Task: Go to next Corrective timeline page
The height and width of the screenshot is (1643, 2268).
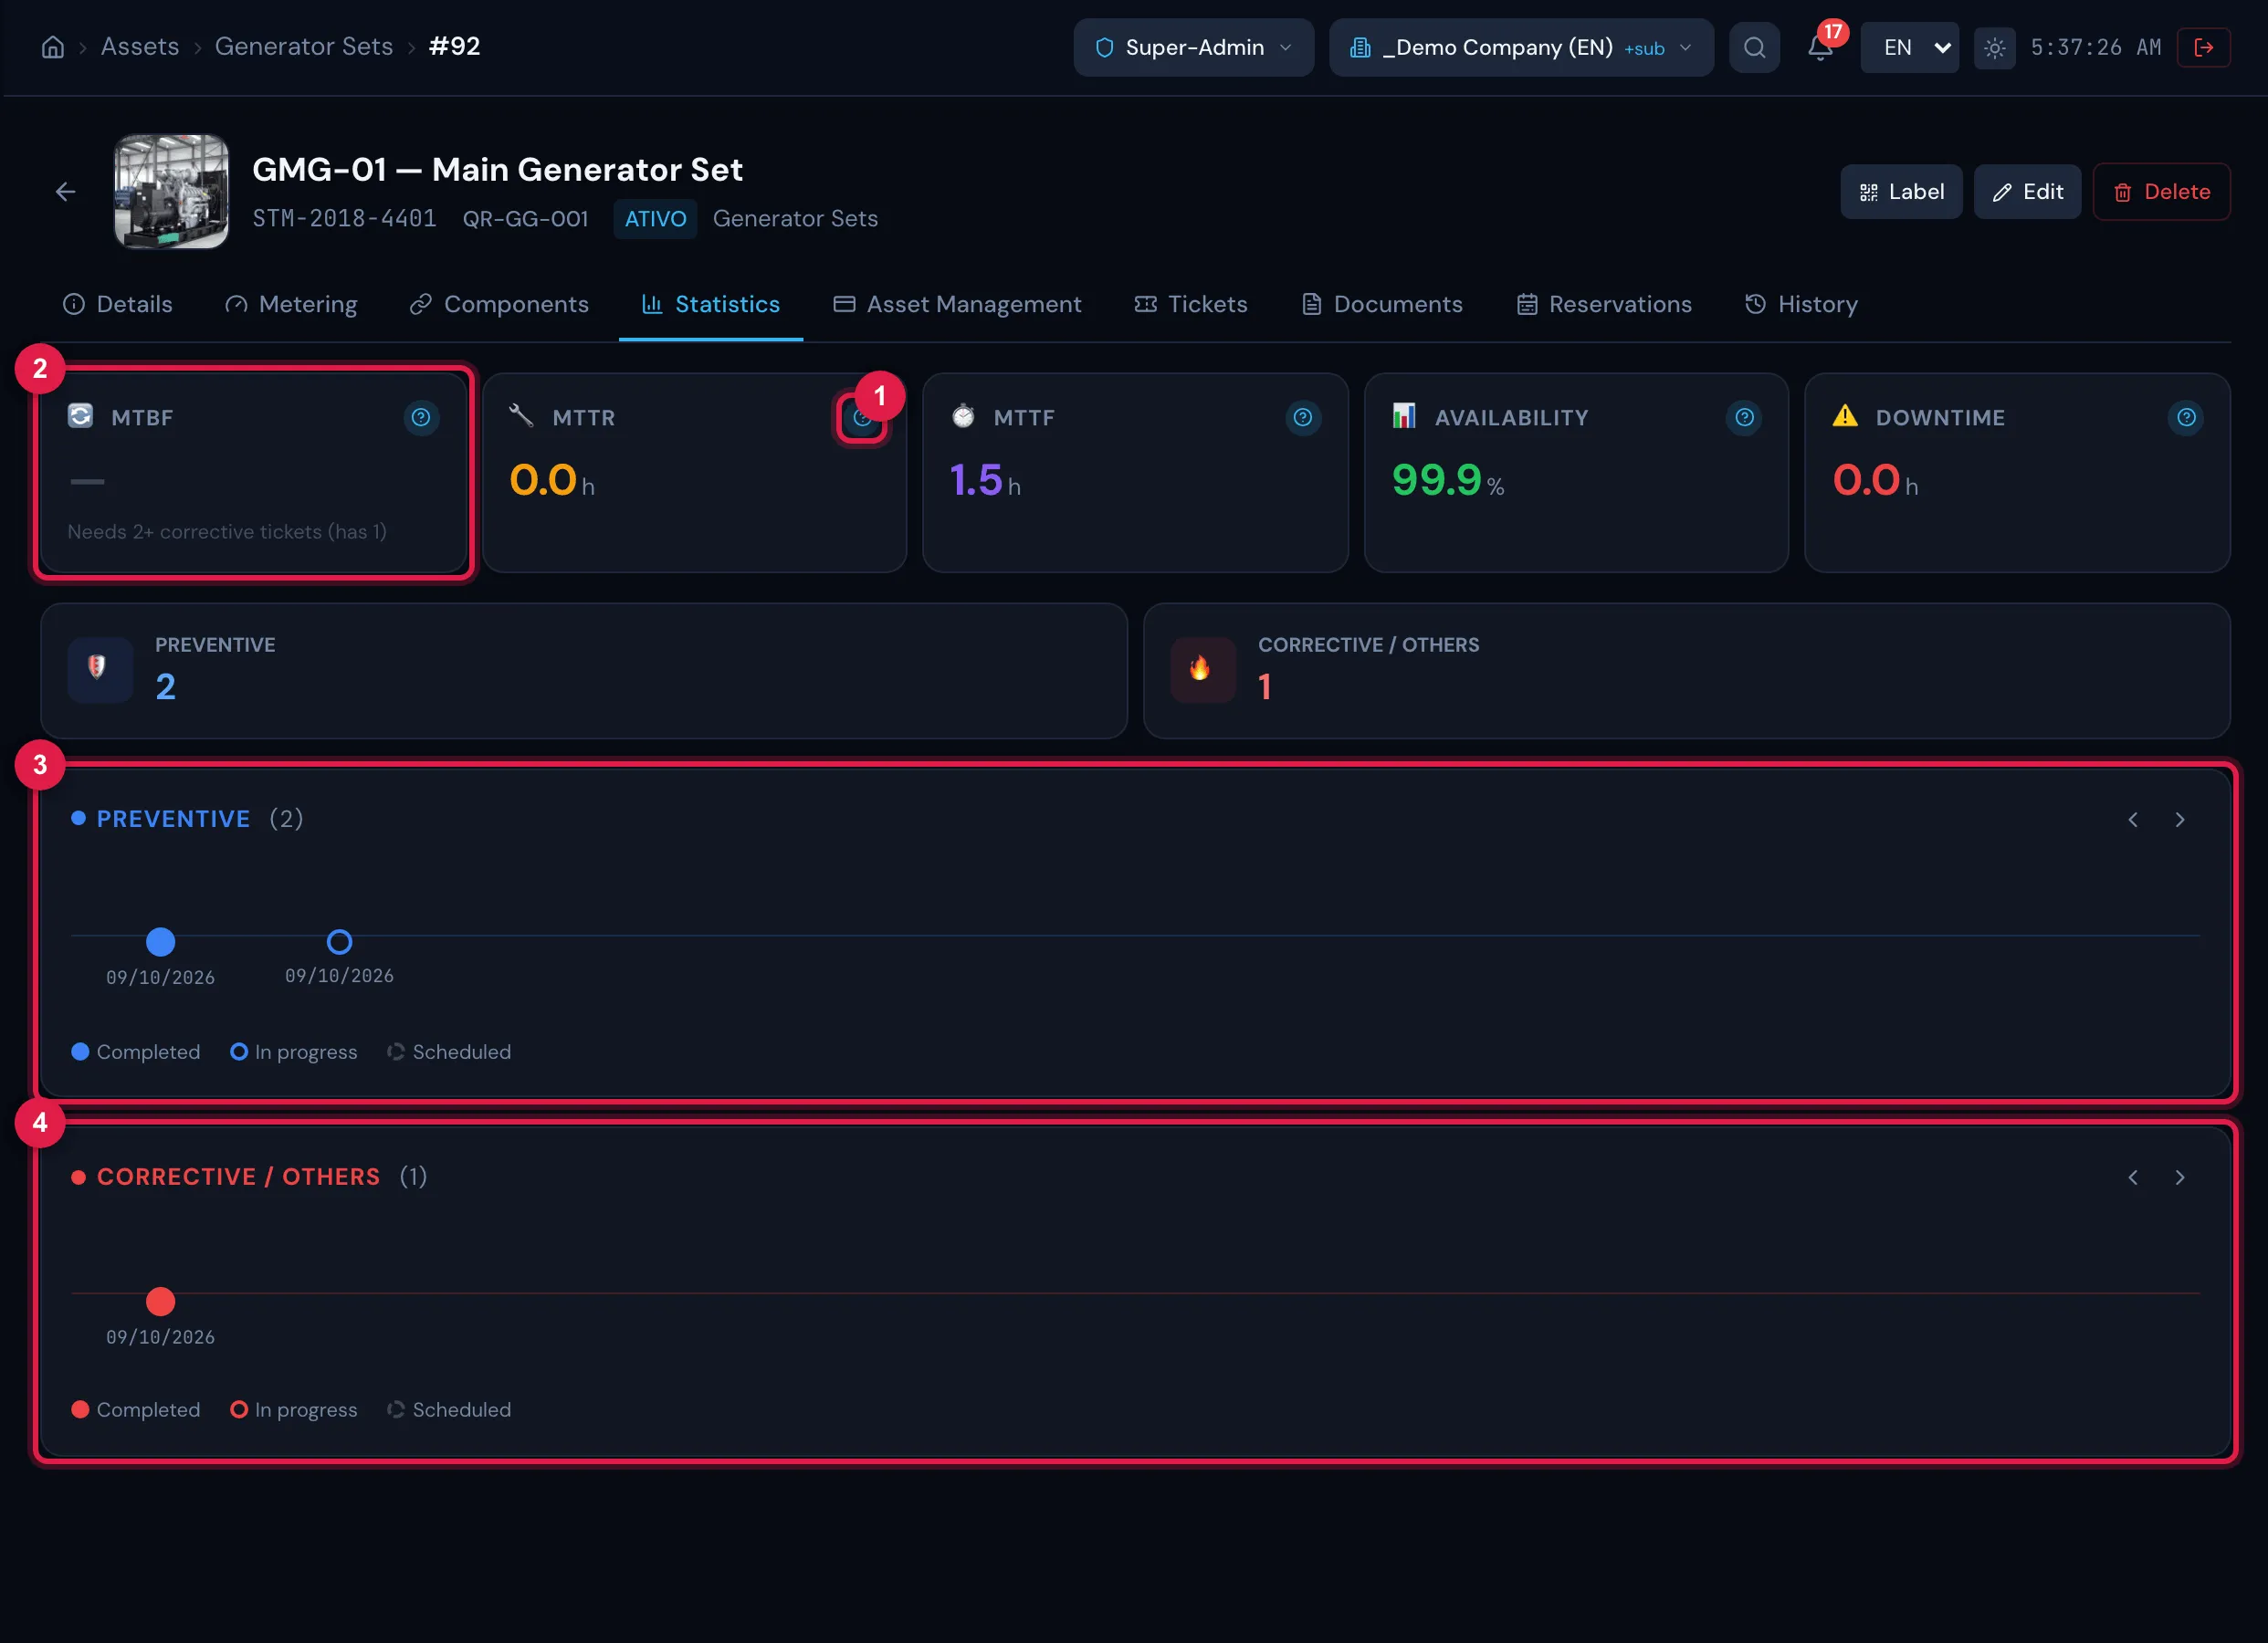Action: point(2179,1178)
